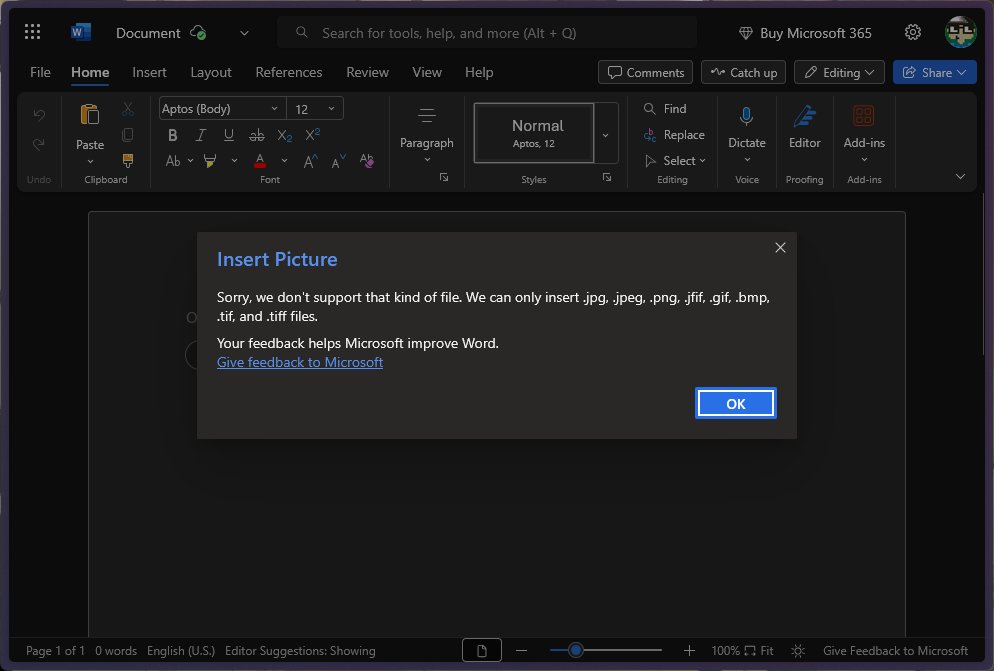Follow Give feedback to Microsoft link
This screenshot has height=671, width=994.
click(300, 362)
